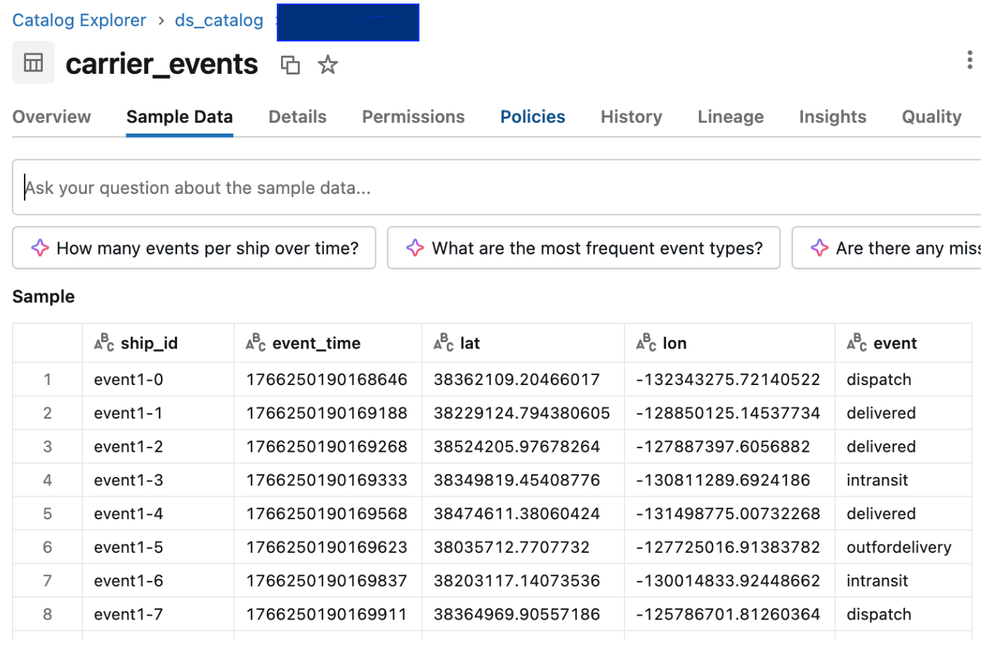Navigate to ds_catalog in breadcrumb

pos(219,20)
